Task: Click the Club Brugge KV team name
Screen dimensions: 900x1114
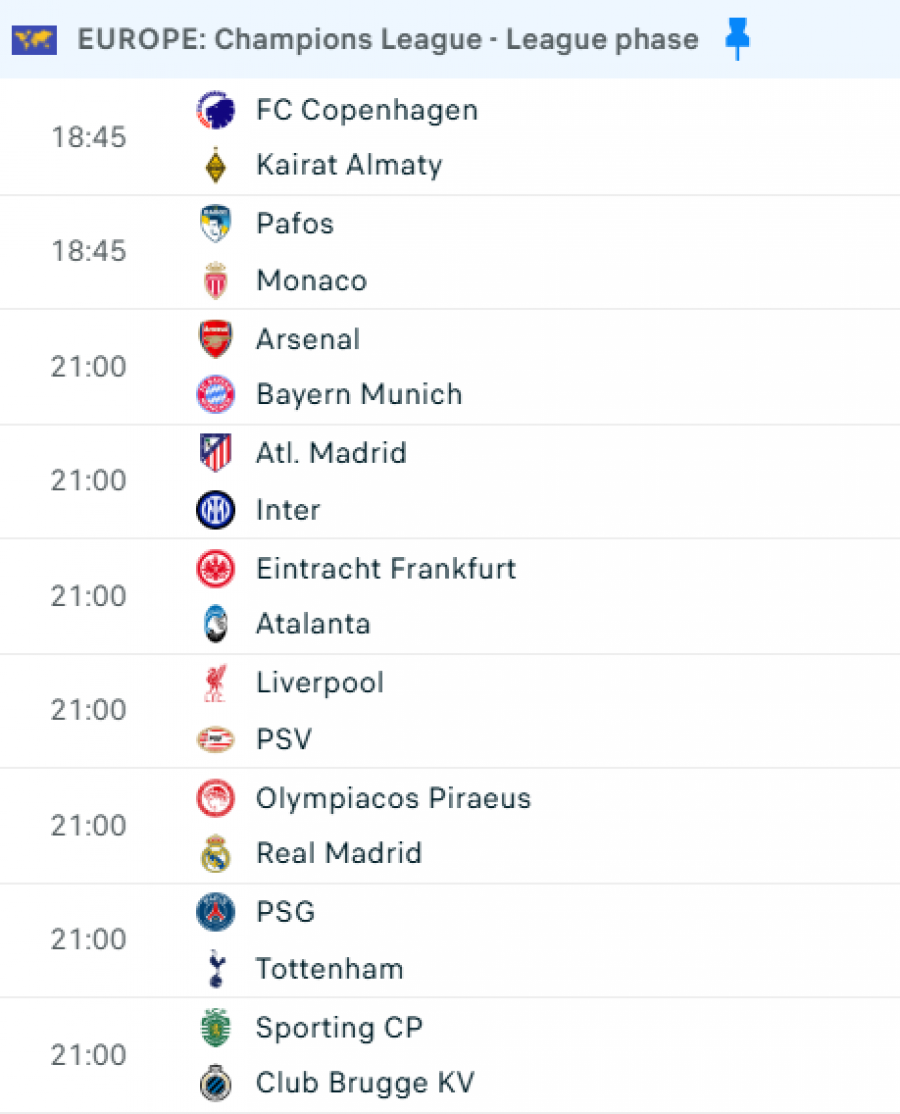Action: coord(365,1083)
